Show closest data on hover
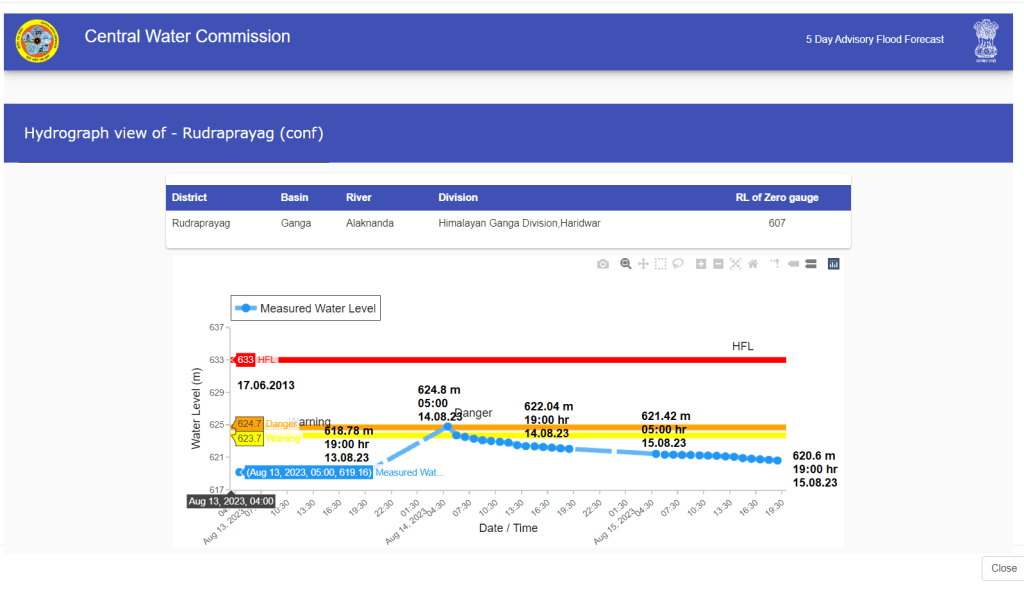Viewport: 1024px width, 589px height. pyautogui.click(x=793, y=264)
